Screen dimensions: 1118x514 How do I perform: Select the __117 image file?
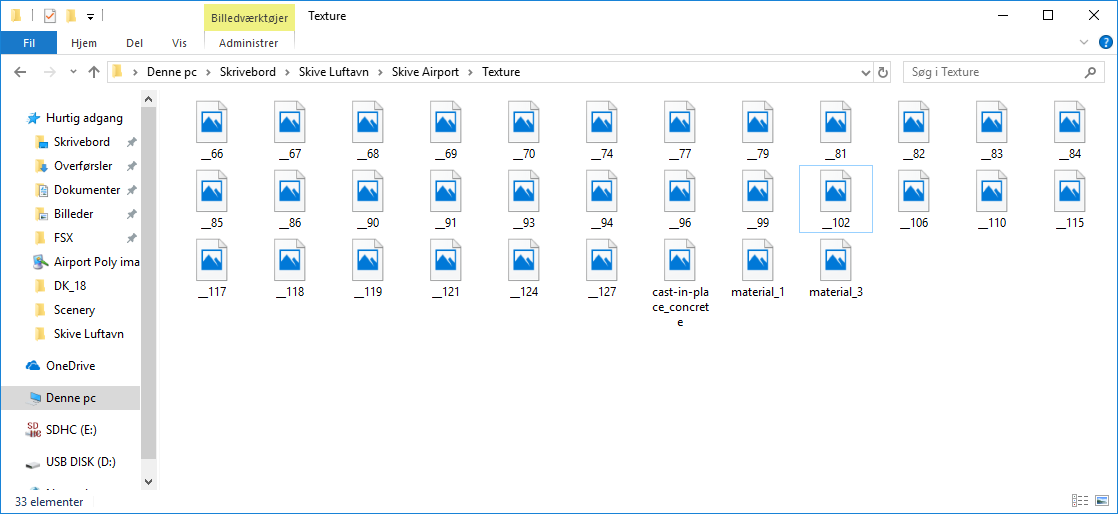pyautogui.click(x=212, y=269)
